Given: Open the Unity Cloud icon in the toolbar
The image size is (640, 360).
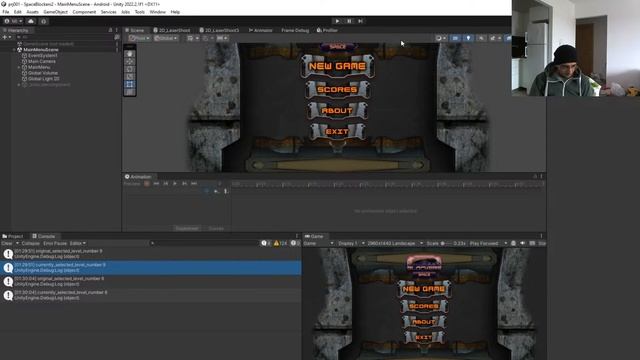Looking at the screenshot, I should 31,21.
